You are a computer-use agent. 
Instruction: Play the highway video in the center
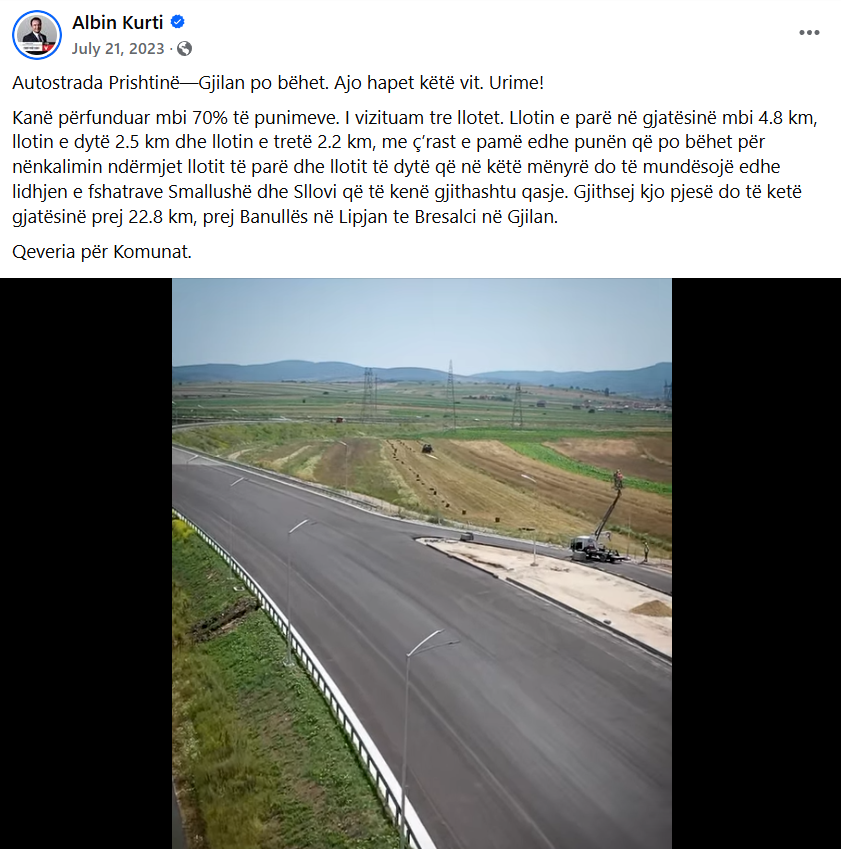[x=422, y=563]
